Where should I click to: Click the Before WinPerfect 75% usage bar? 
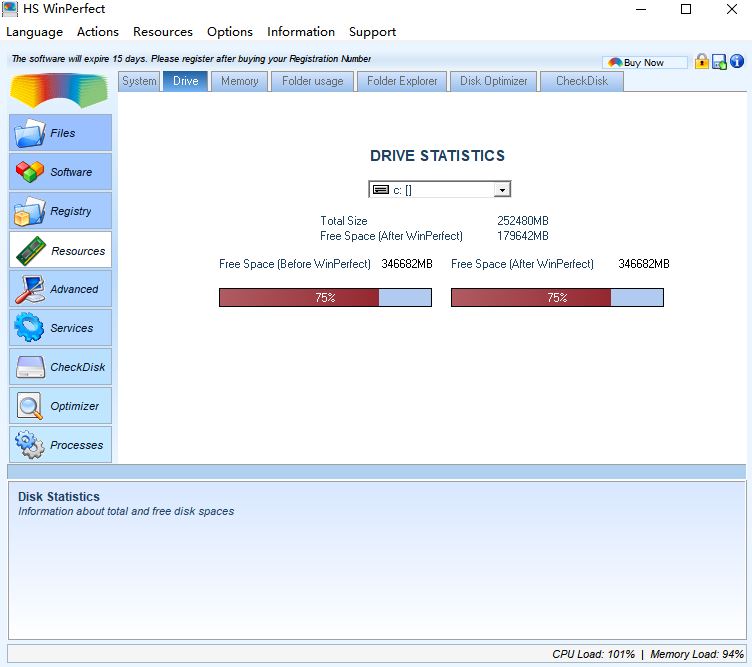click(325, 297)
